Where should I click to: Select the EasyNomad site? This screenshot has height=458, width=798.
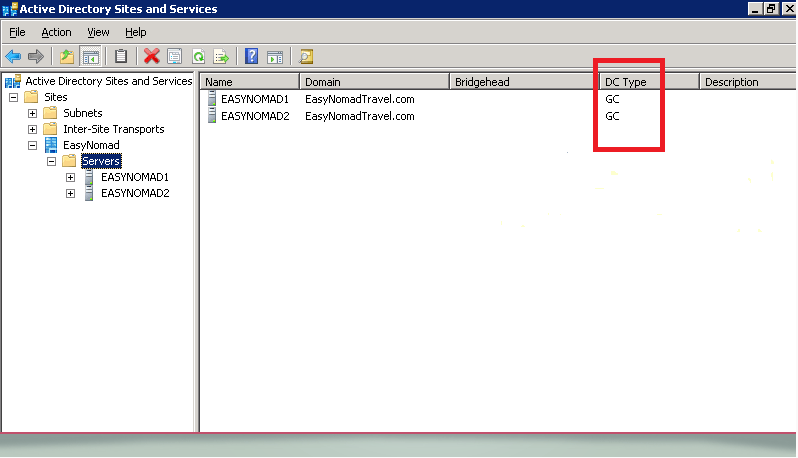[x=91, y=145]
